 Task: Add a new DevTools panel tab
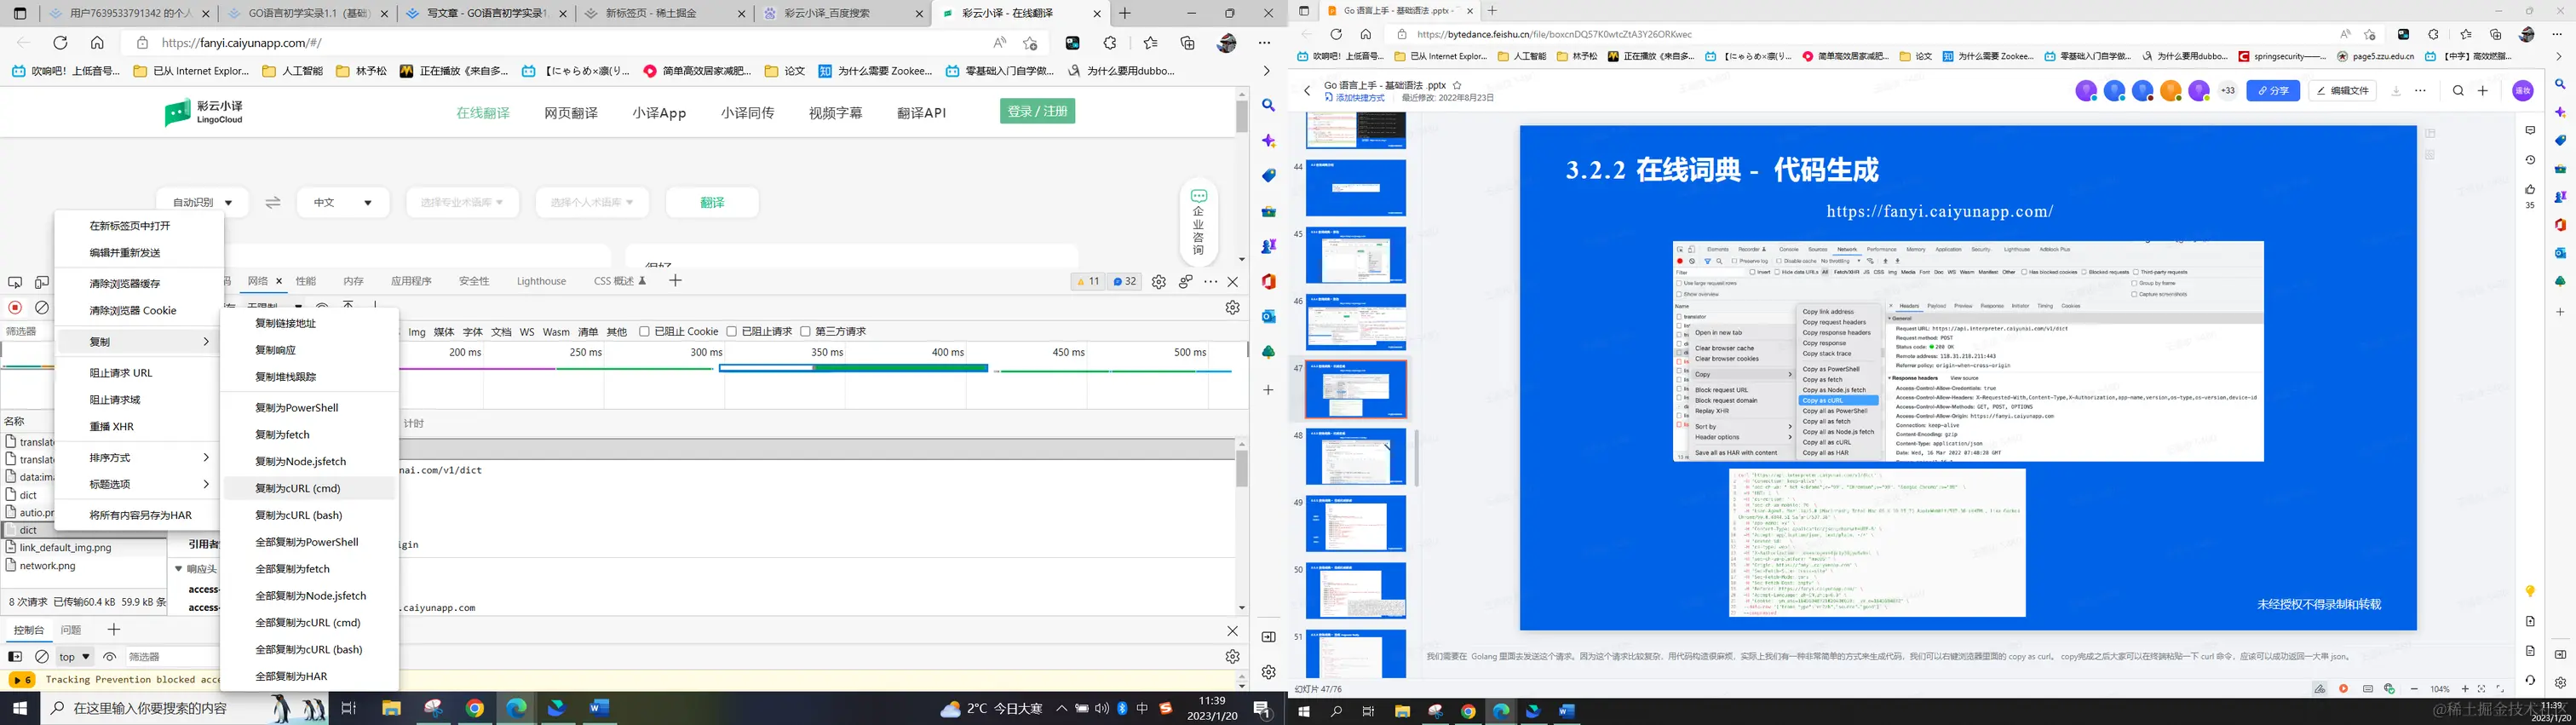(x=676, y=281)
